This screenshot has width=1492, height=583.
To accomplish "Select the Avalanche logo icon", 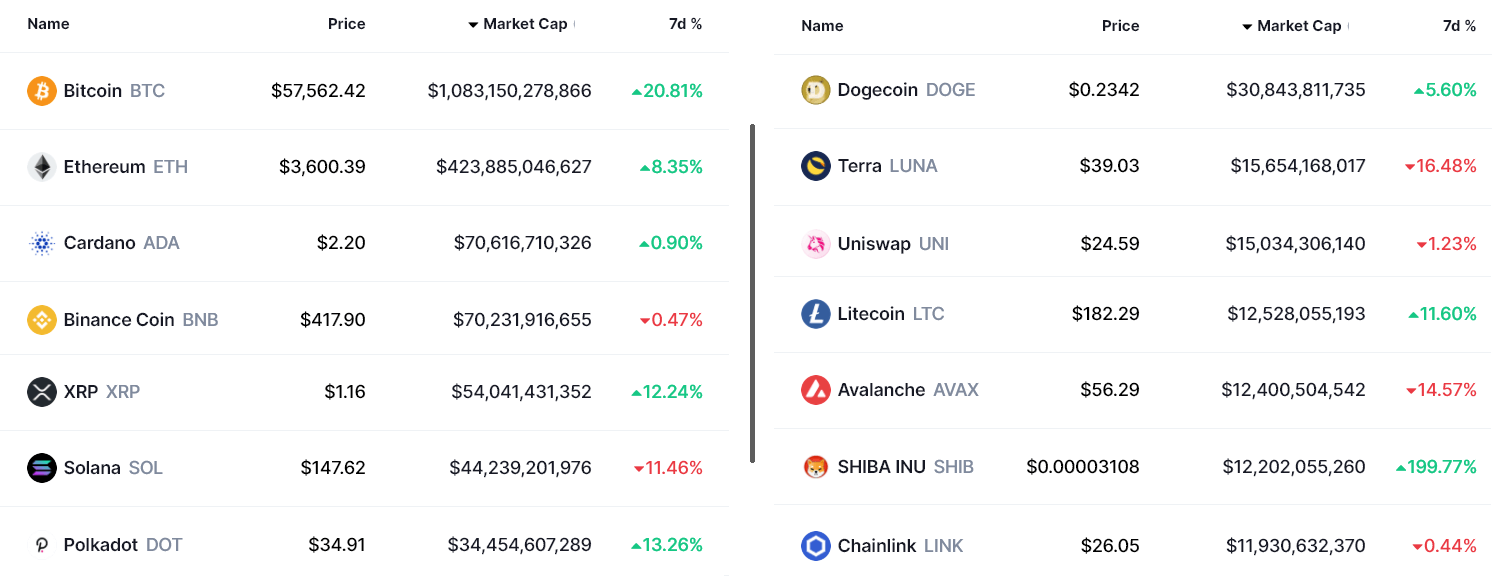I will [x=815, y=390].
